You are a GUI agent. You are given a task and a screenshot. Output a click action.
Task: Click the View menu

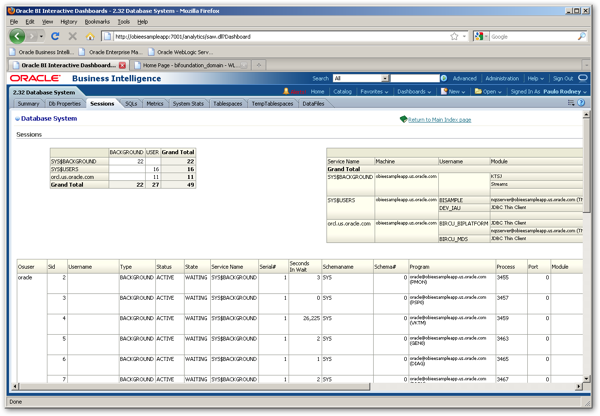coord(47,22)
